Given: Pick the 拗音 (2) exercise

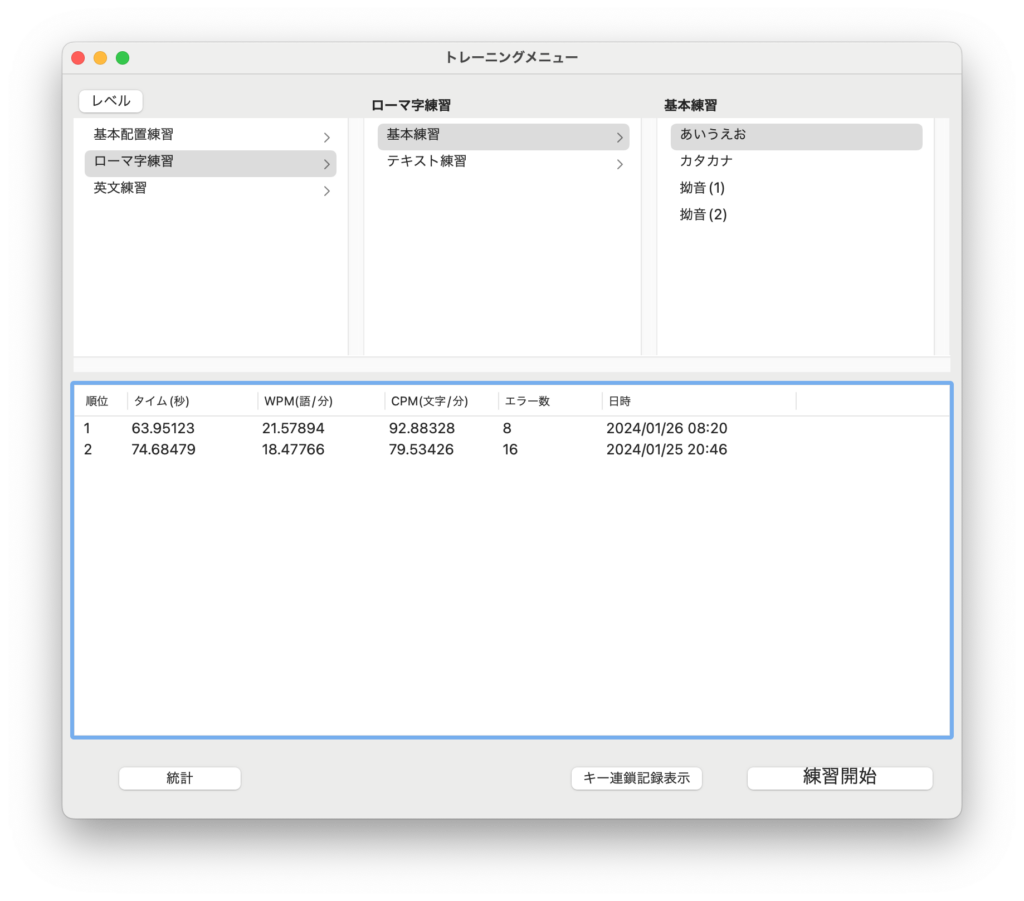Looking at the screenshot, I should 702,216.
